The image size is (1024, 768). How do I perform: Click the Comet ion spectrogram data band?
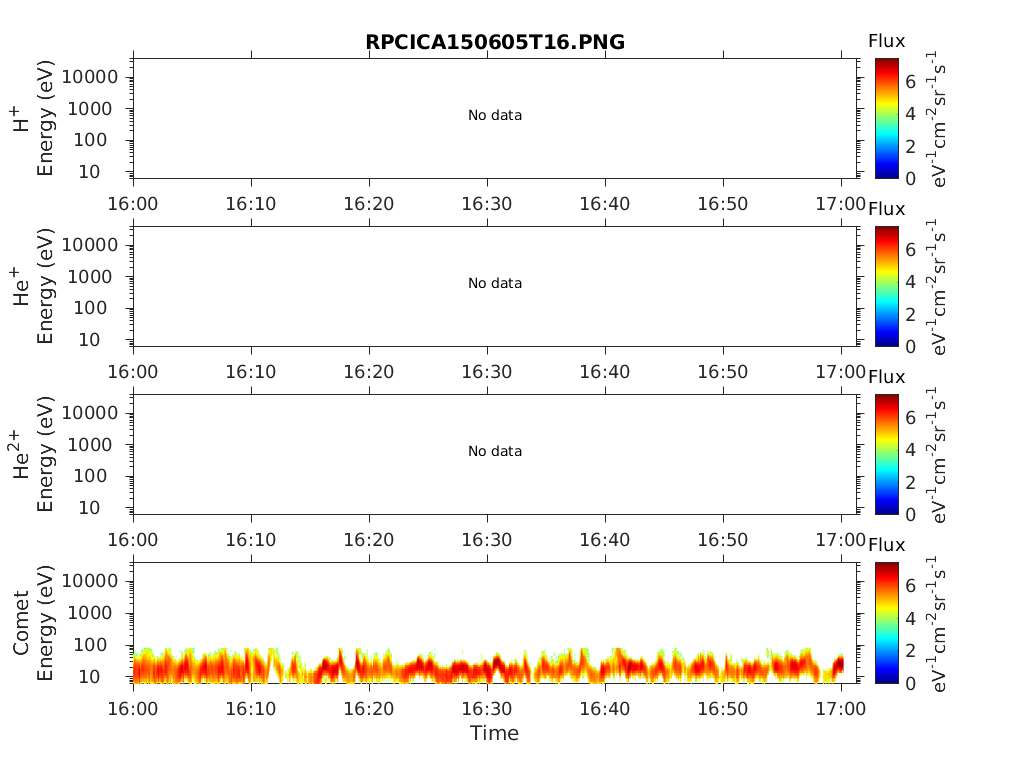coord(488,666)
